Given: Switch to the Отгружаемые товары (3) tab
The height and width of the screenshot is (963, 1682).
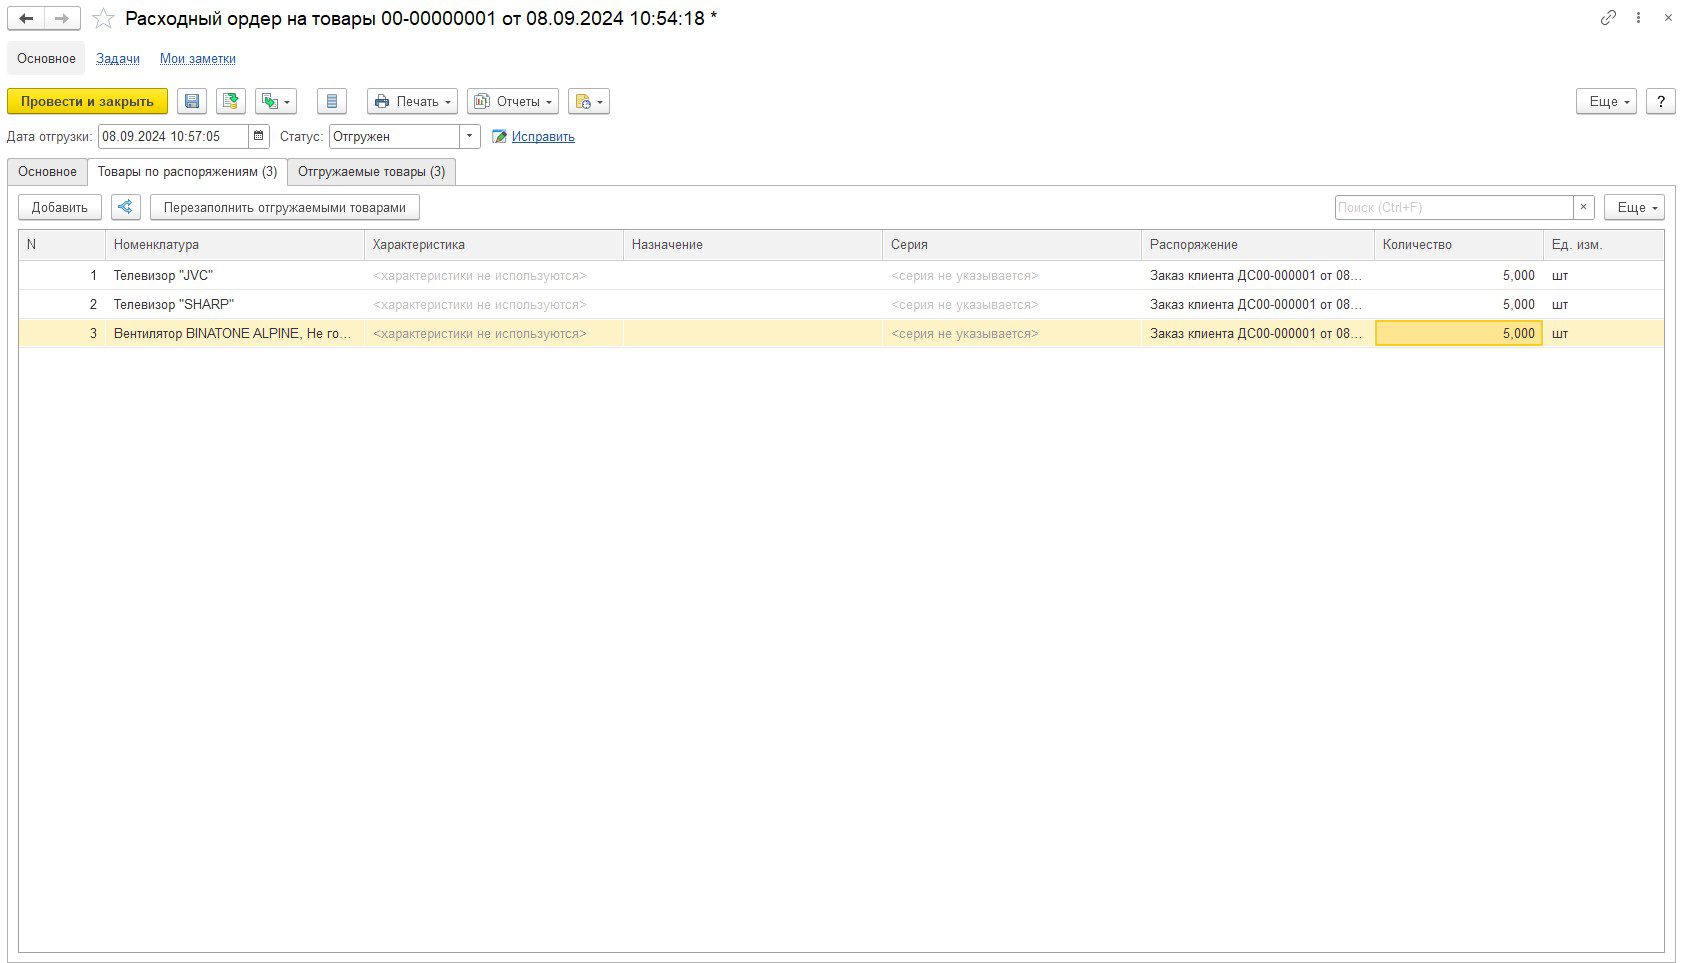Looking at the screenshot, I should tap(371, 171).
